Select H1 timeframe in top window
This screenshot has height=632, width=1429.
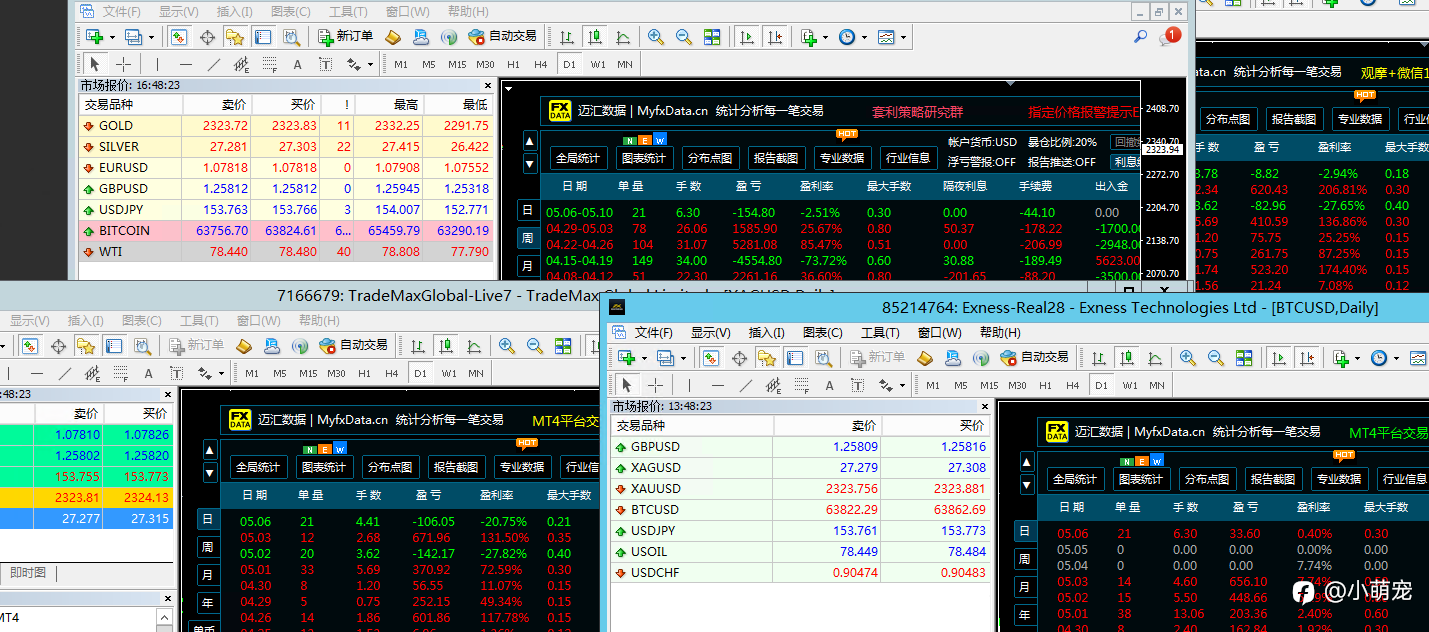pos(513,64)
